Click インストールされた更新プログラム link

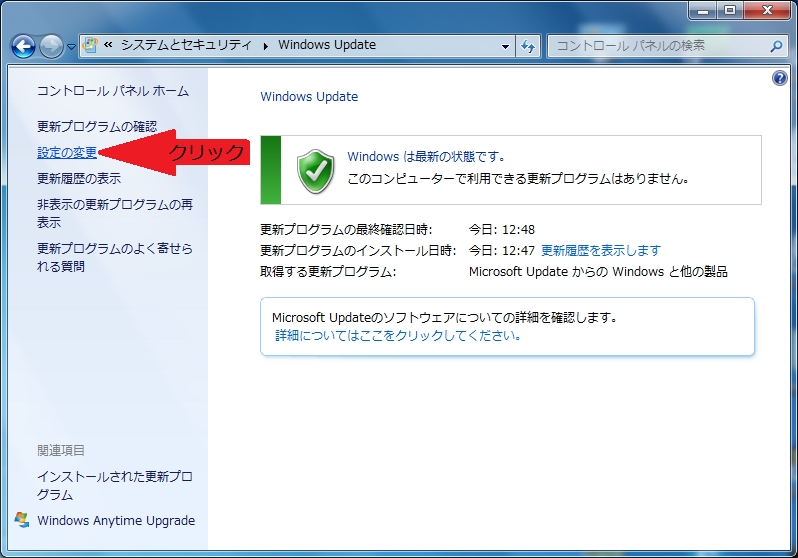[115, 485]
